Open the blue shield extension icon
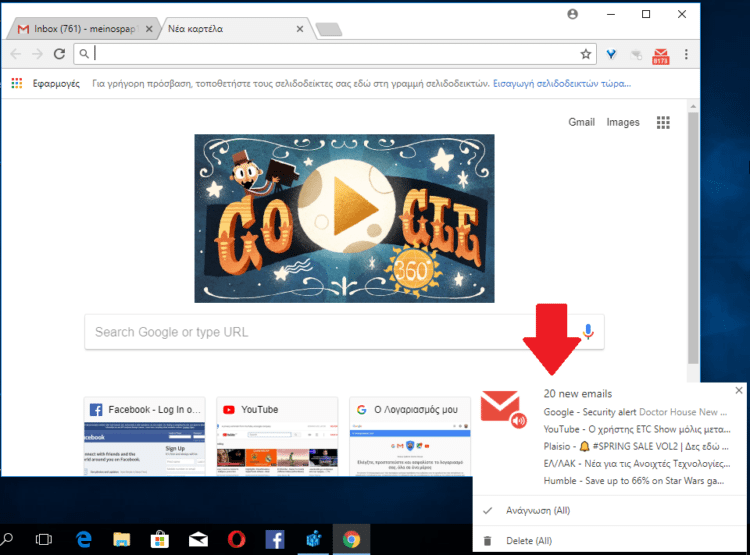This screenshot has width=750, height=555. click(611, 55)
